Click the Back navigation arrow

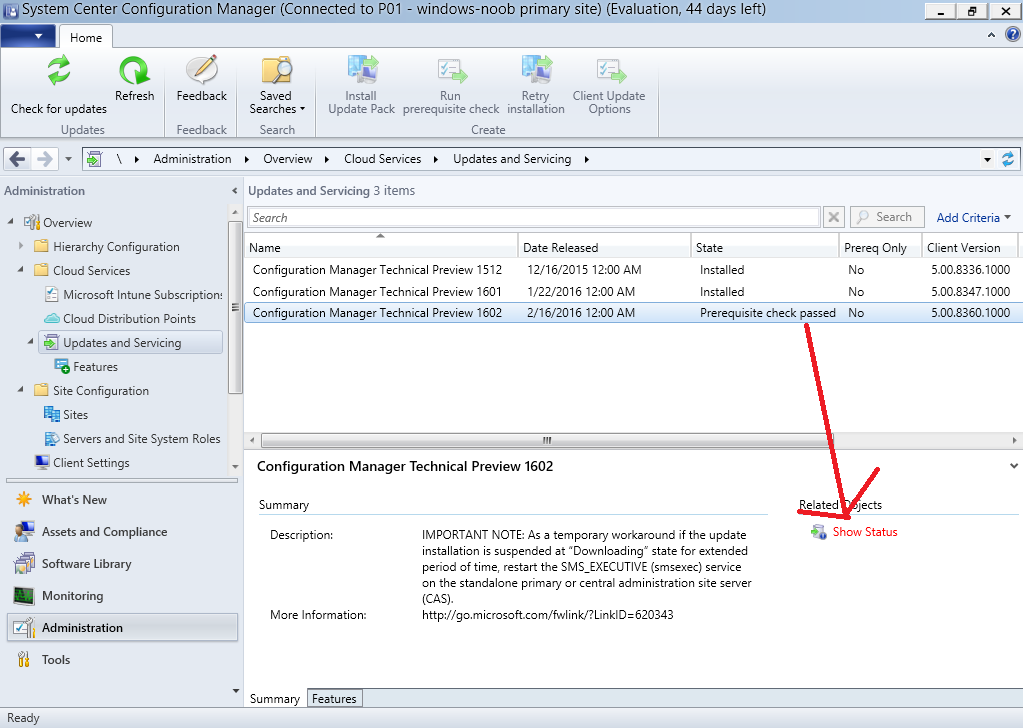pyautogui.click(x=18, y=159)
